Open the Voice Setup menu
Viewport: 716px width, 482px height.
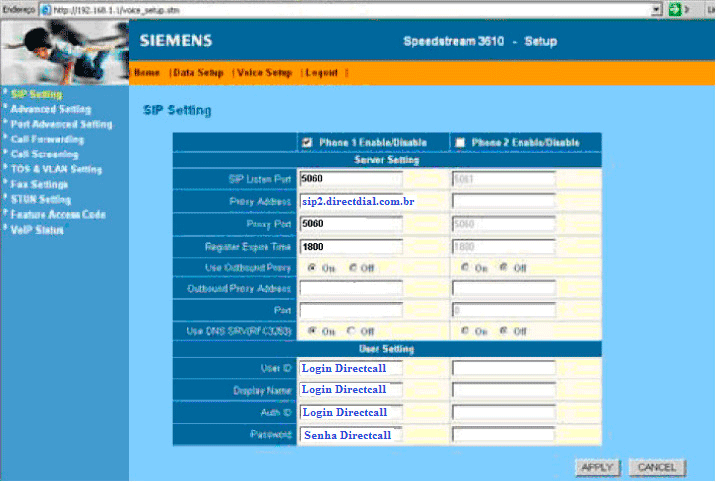tap(264, 73)
